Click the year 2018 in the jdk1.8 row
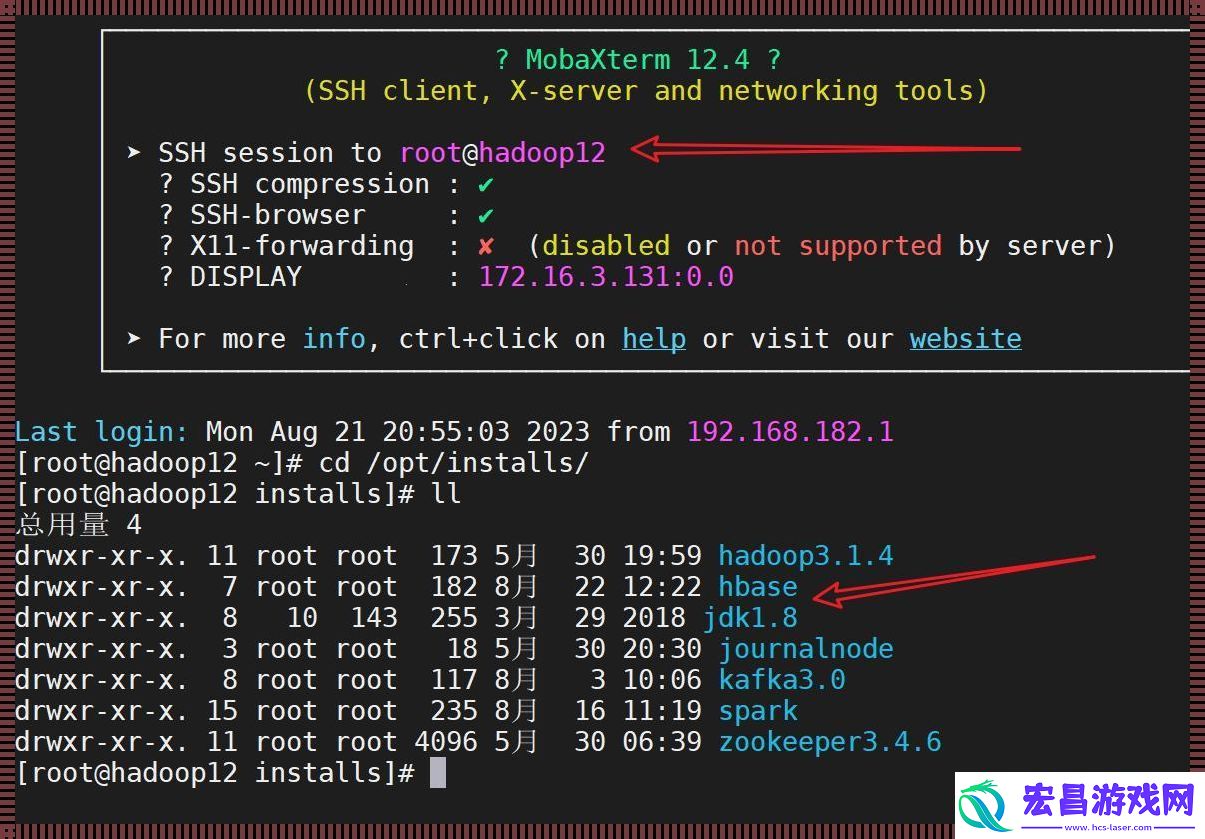This screenshot has height=839, width=1205. 654,618
